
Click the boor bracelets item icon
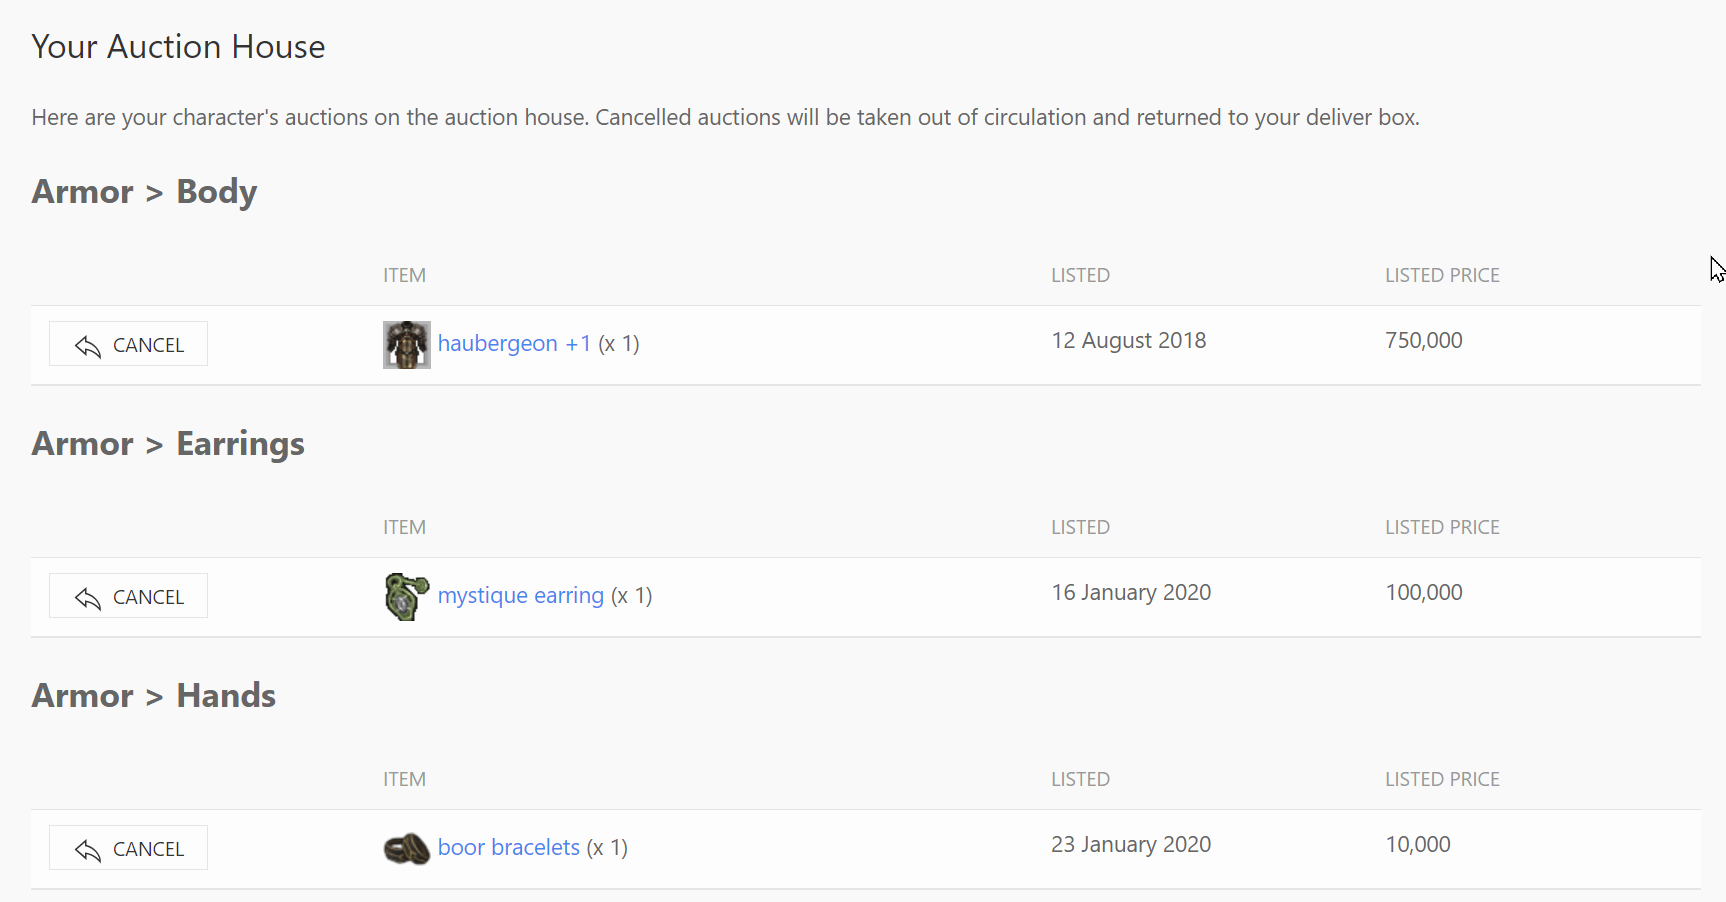tap(407, 849)
